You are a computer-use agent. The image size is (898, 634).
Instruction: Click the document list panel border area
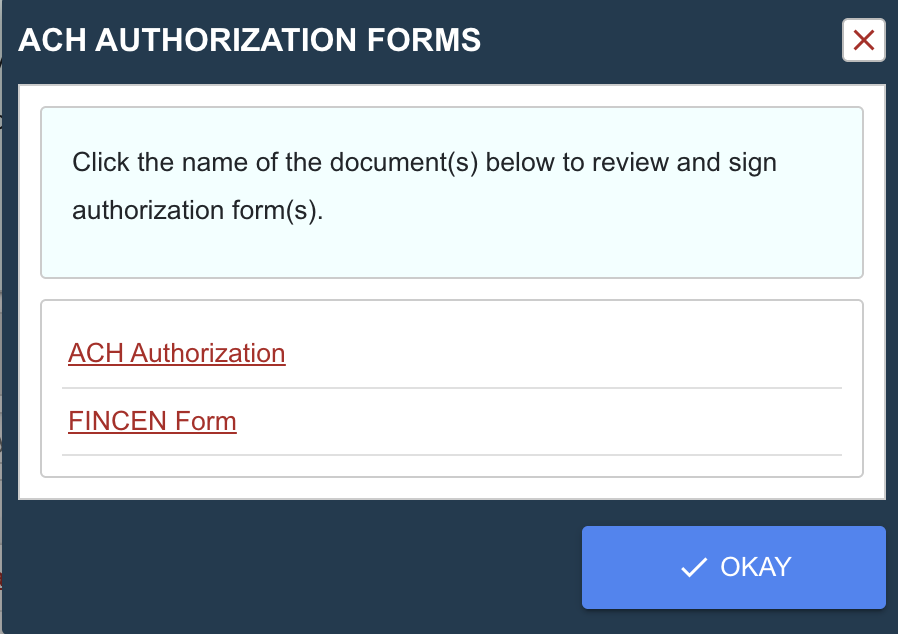(42, 390)
